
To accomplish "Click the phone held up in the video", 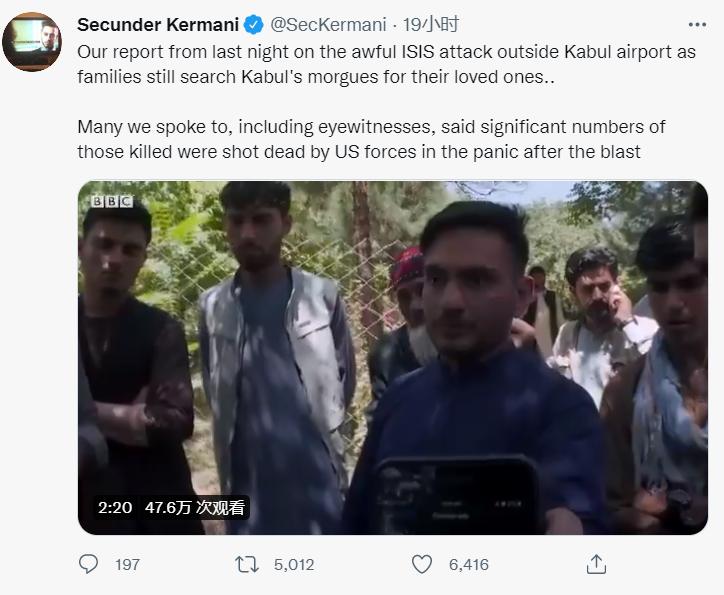I will coord(456,495).
